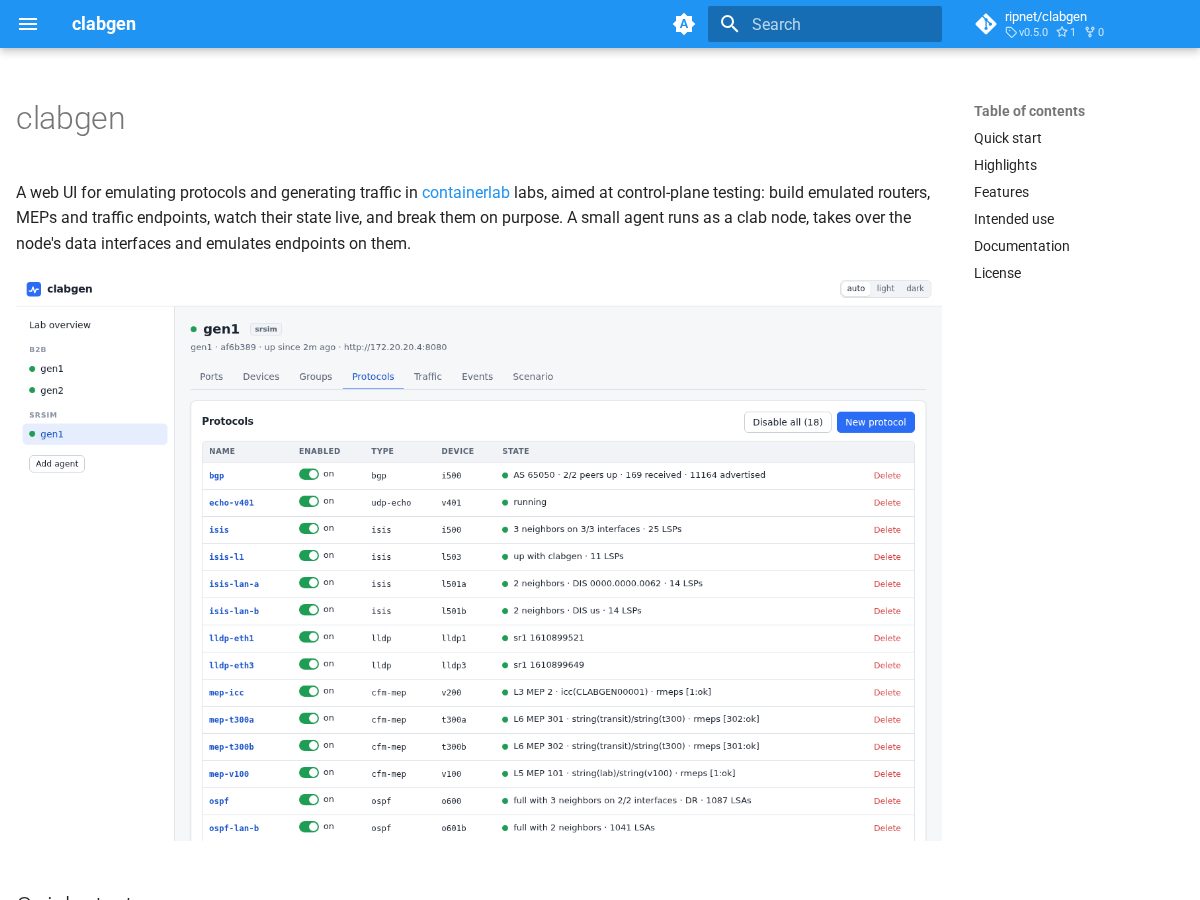Viewport: 1200px width, 900px height.
Task: Open the Groups tab
Action: pos(315,377)
